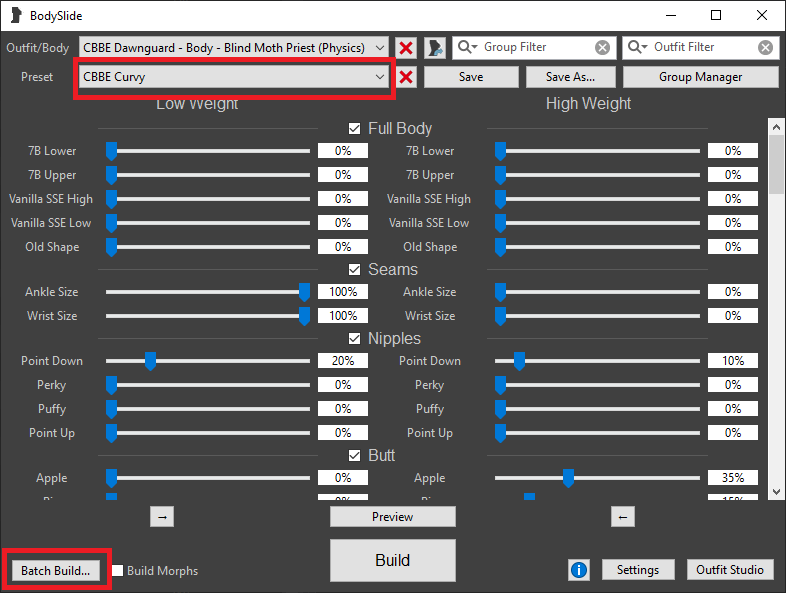Click high weight Point Down 10% field
Image resolution: width=786 pixels, height=593 pixels.
(x=733, y=361)
